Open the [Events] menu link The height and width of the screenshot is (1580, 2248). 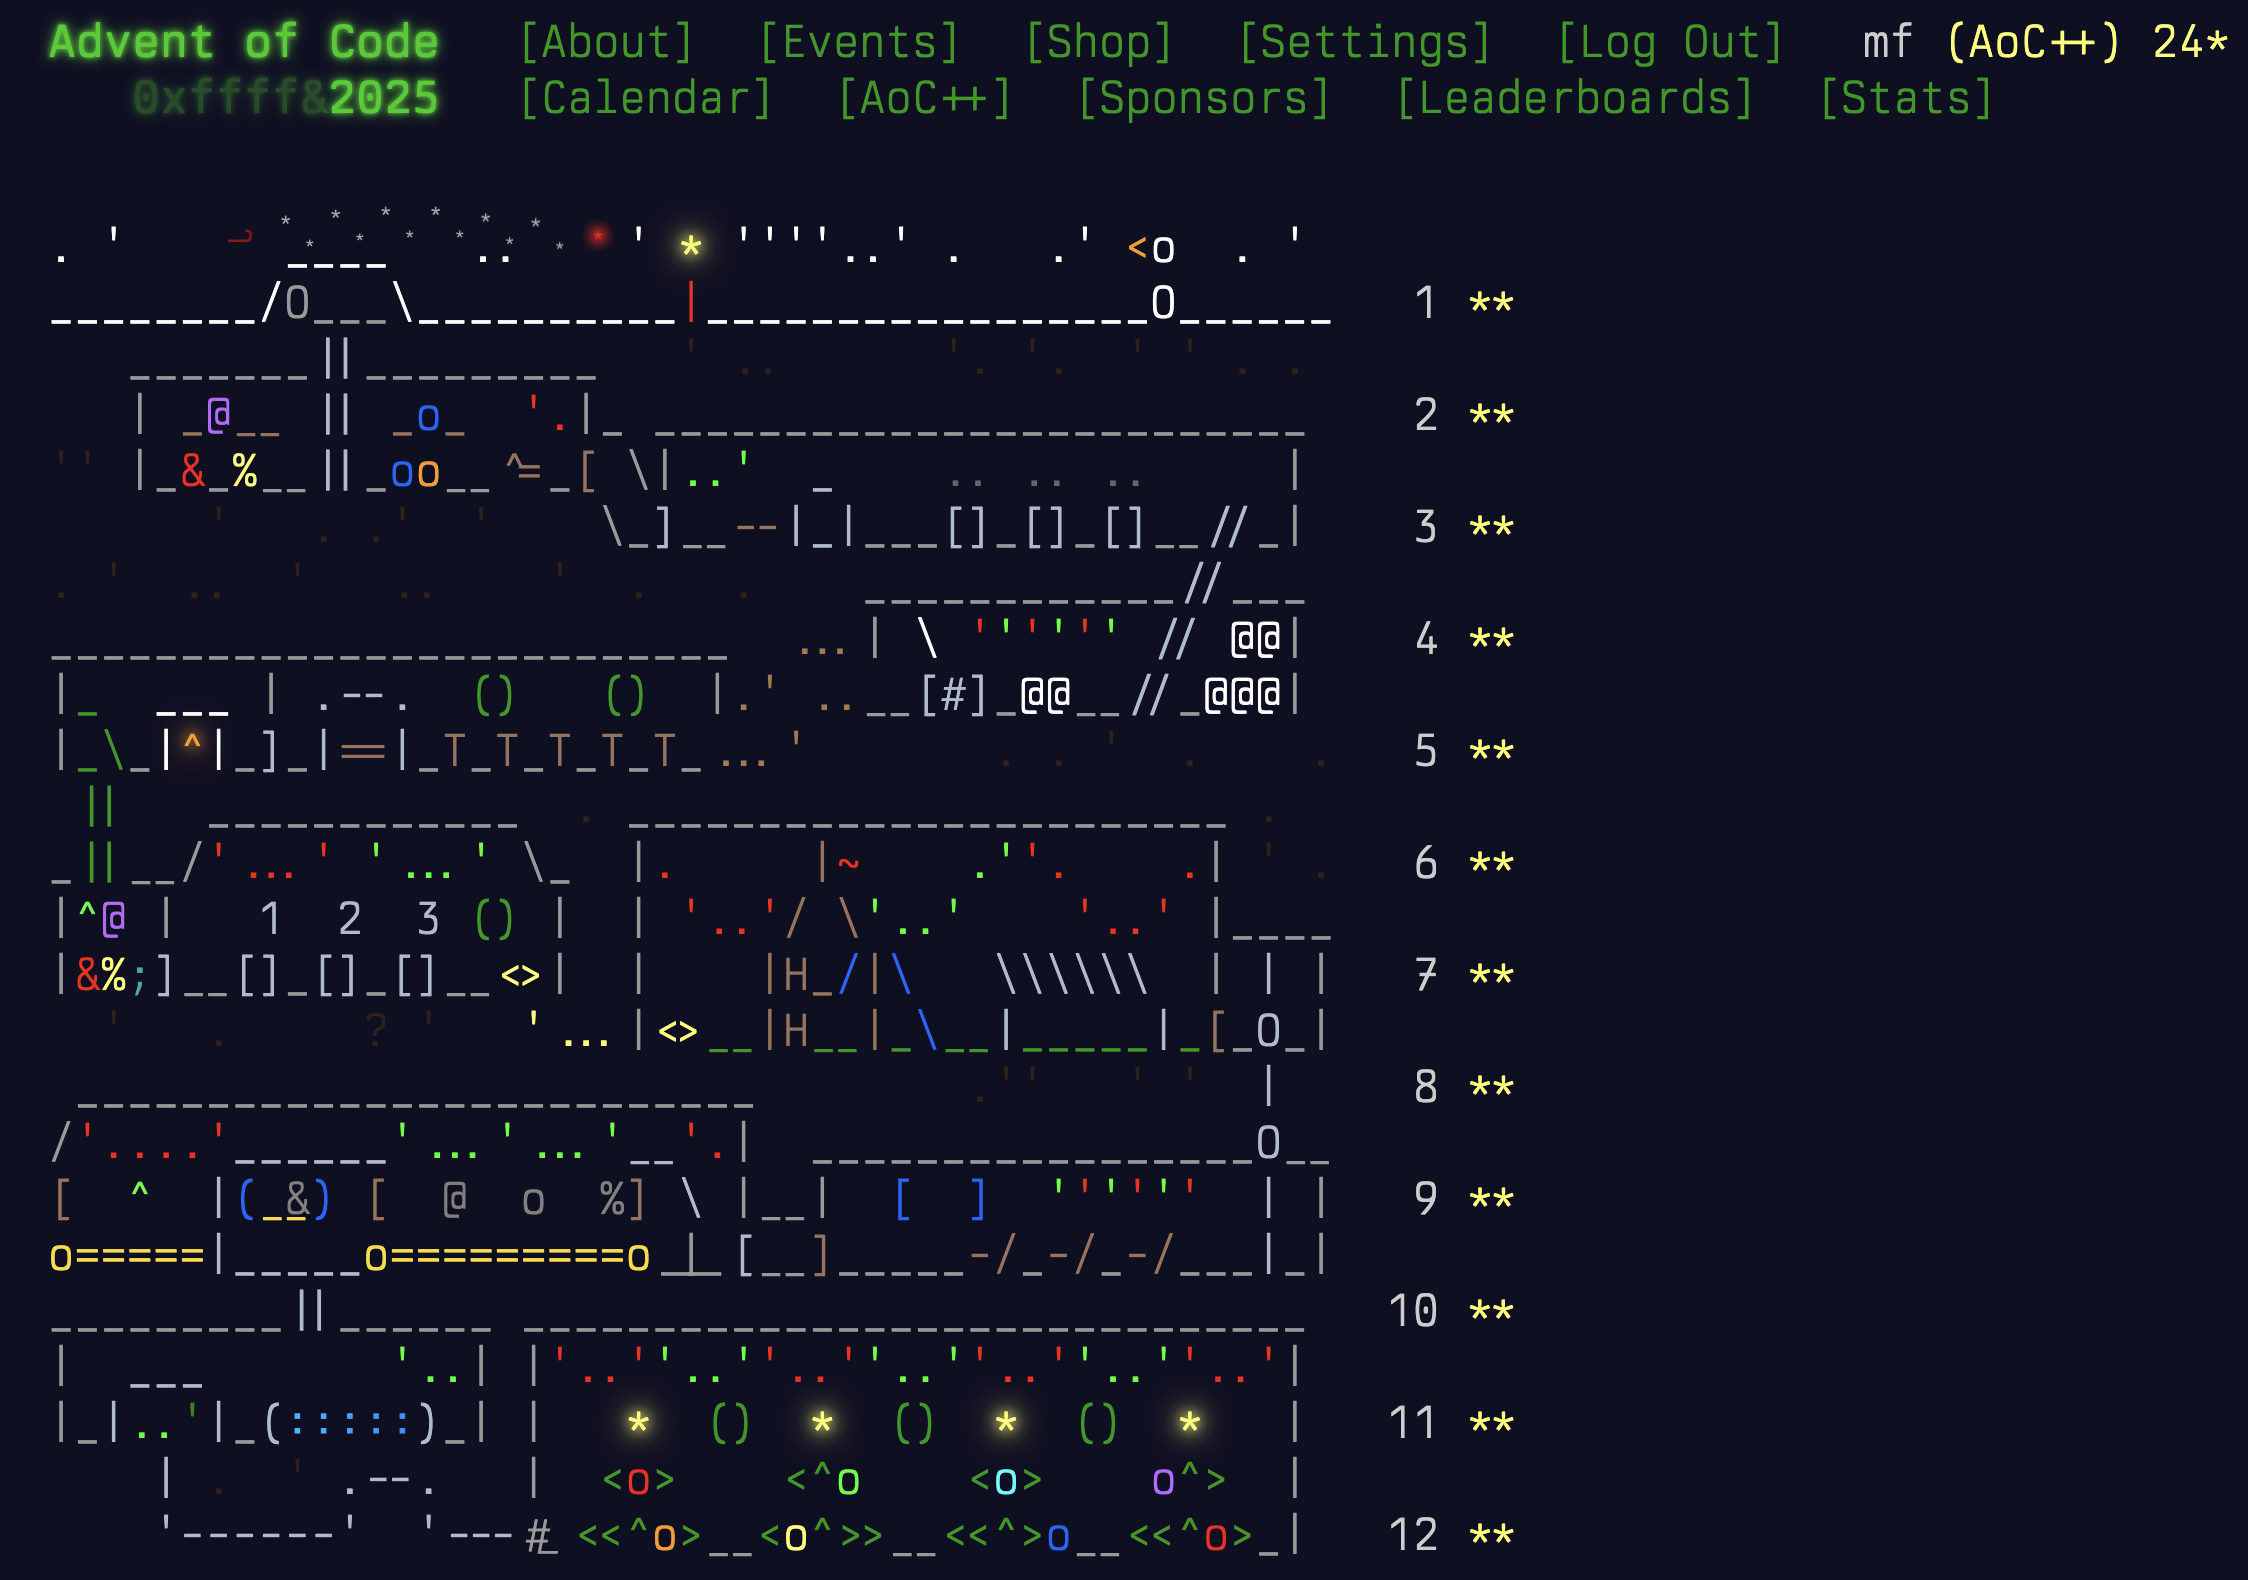click(x=859, y=43)
